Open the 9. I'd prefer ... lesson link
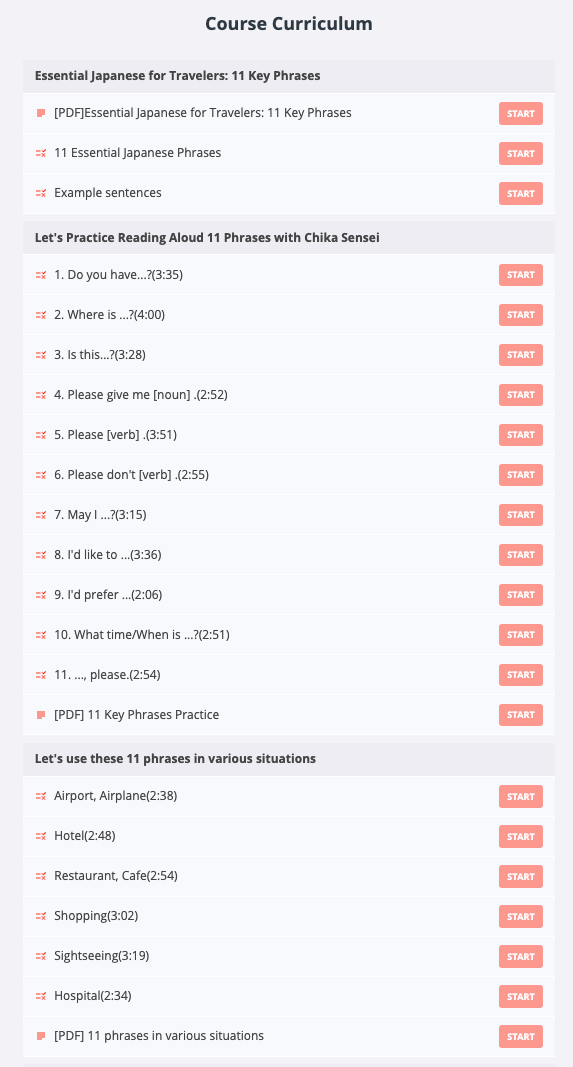Screen dimensions: 573x1067 108,595
